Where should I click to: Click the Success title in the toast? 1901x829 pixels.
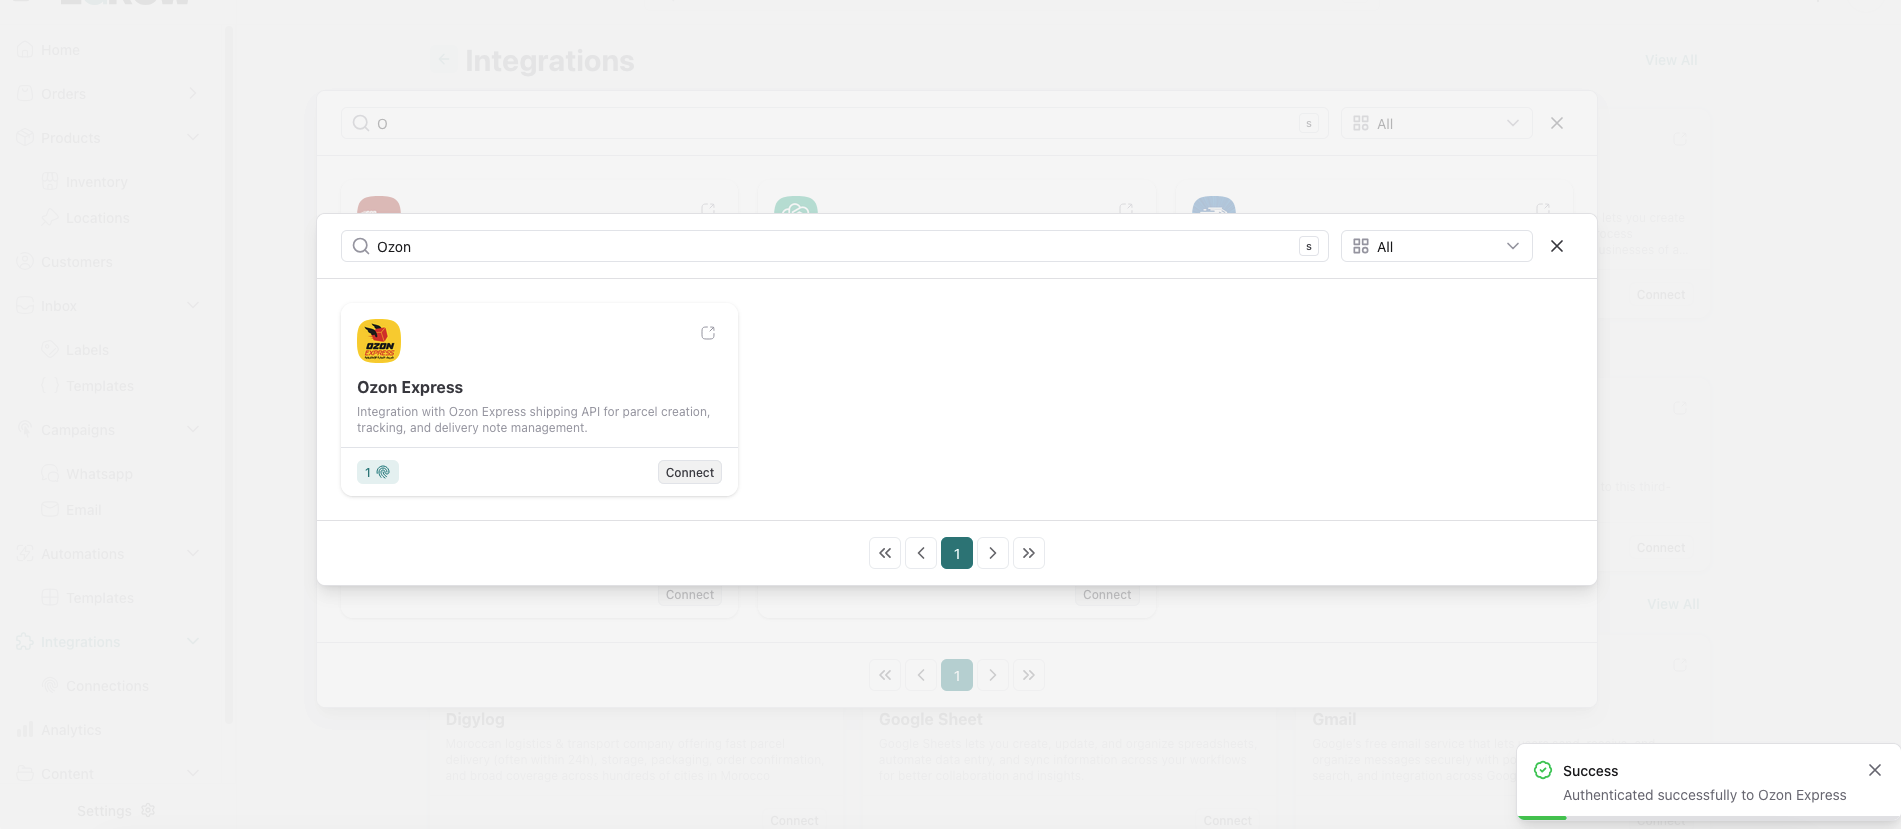(x=1590, y=771)
